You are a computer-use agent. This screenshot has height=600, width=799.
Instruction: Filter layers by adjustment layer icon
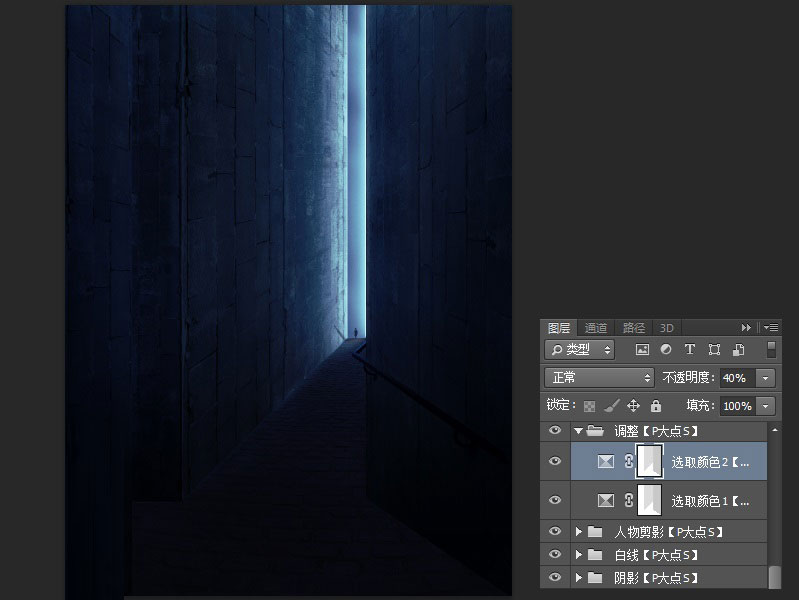[665, 350]
